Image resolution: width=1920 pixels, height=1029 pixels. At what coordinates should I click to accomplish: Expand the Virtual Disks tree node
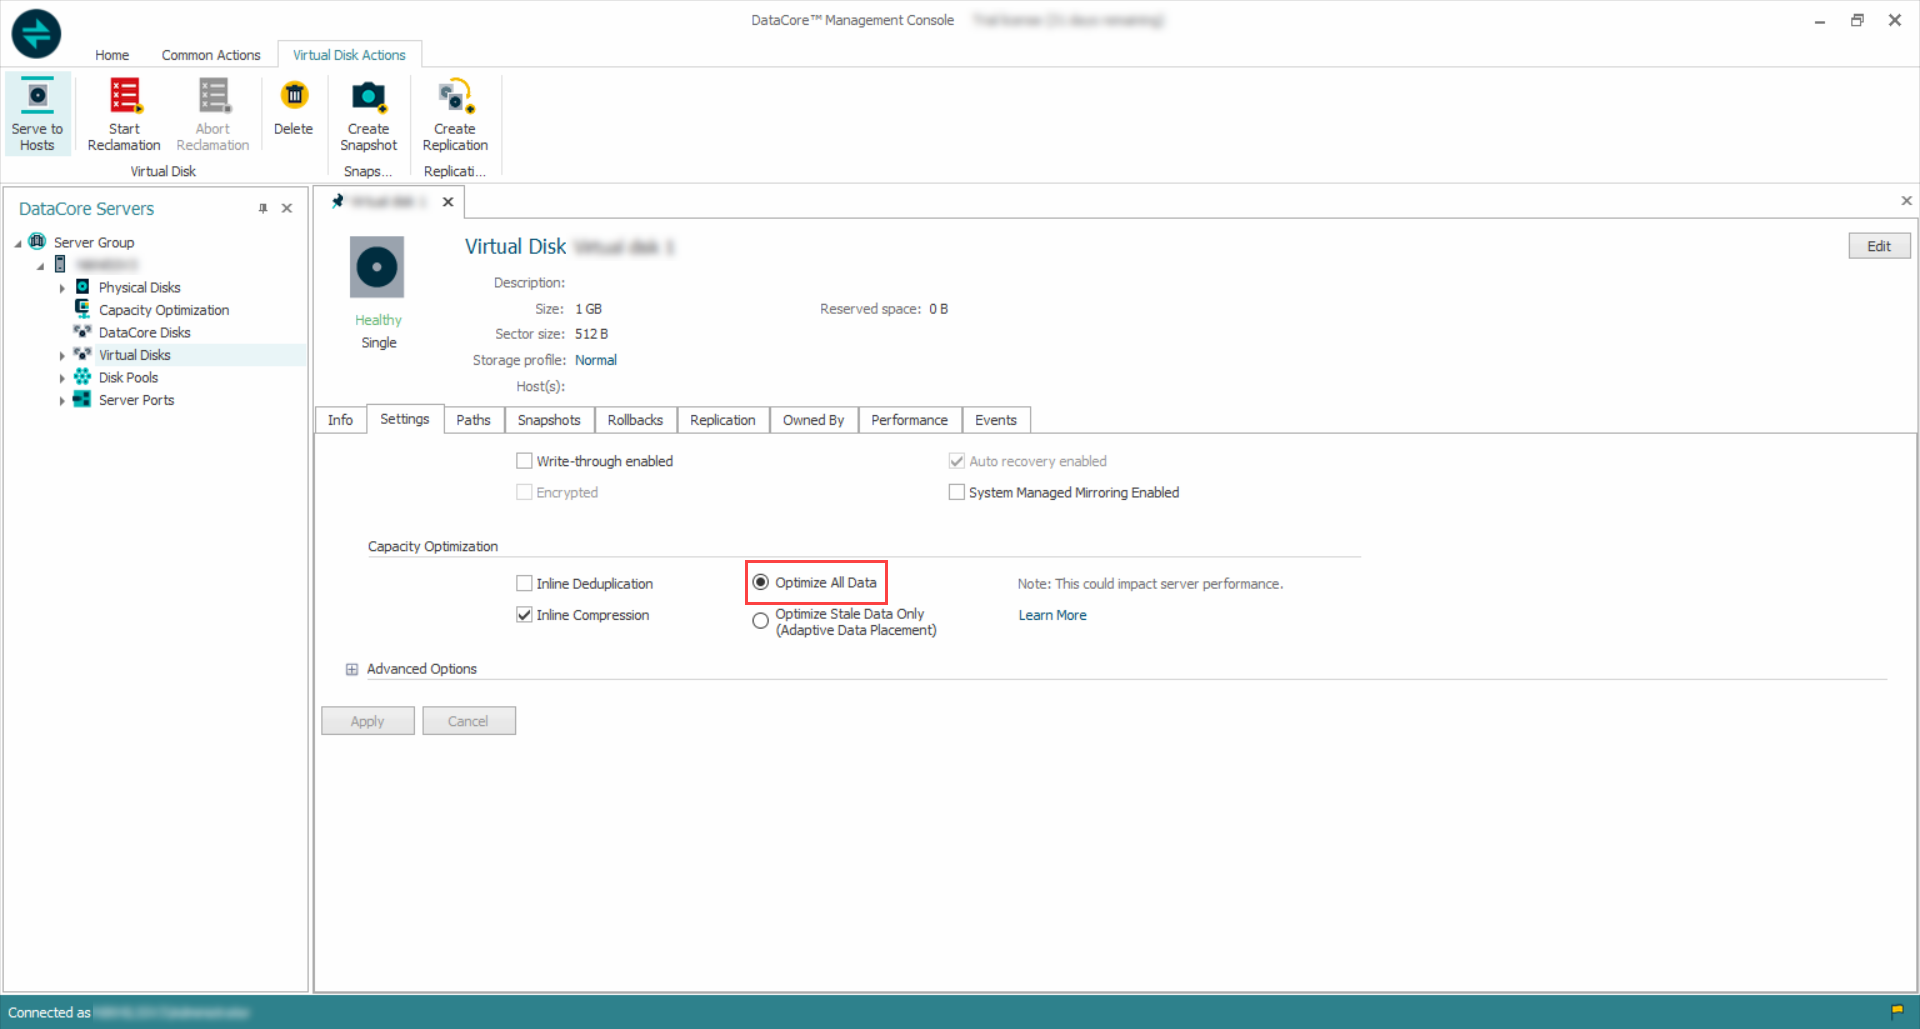point(62,354)
